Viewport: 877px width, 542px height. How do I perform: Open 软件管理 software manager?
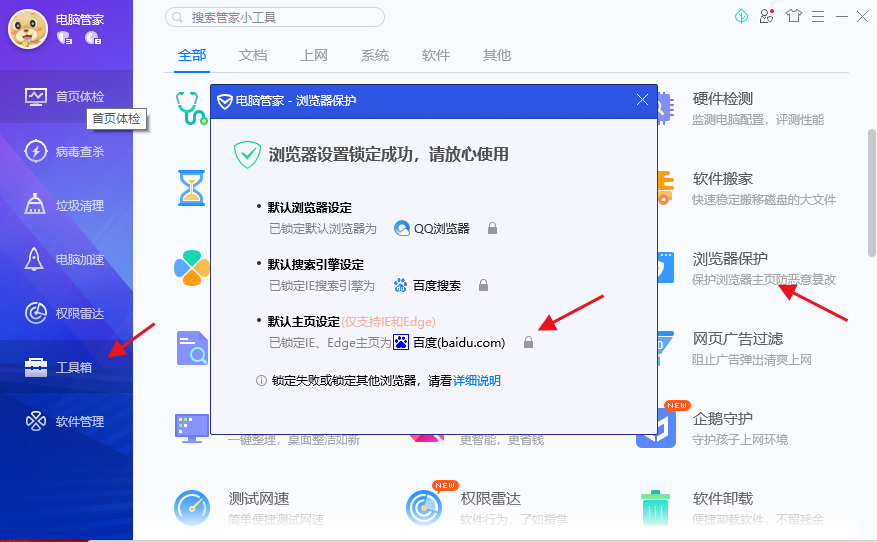pos(66,421)
